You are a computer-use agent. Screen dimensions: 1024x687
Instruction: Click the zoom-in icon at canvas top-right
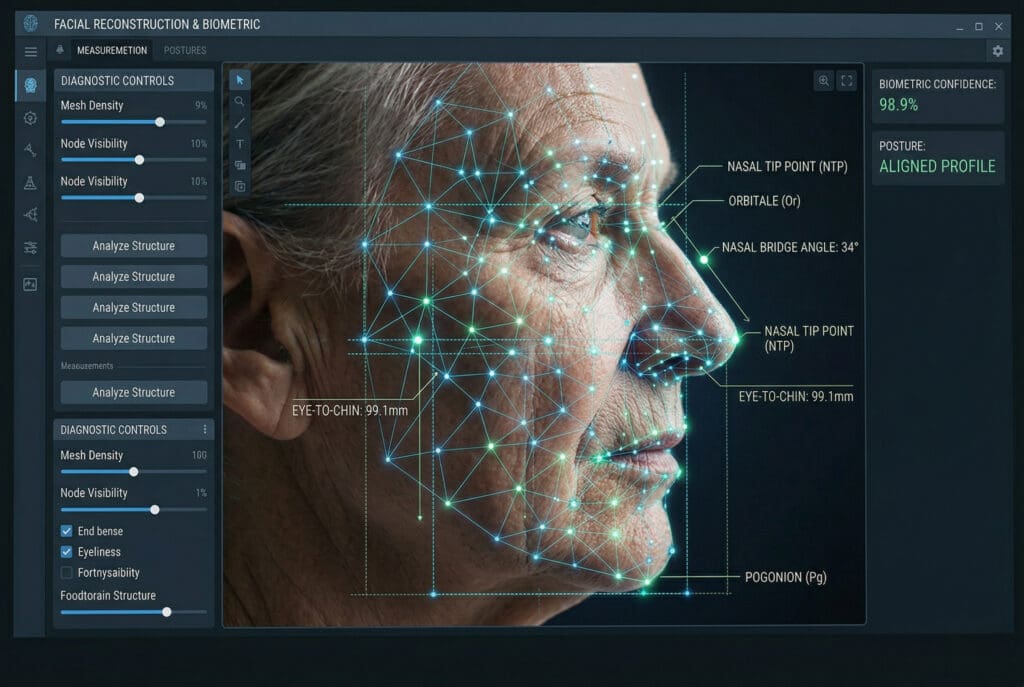point(823,82)
